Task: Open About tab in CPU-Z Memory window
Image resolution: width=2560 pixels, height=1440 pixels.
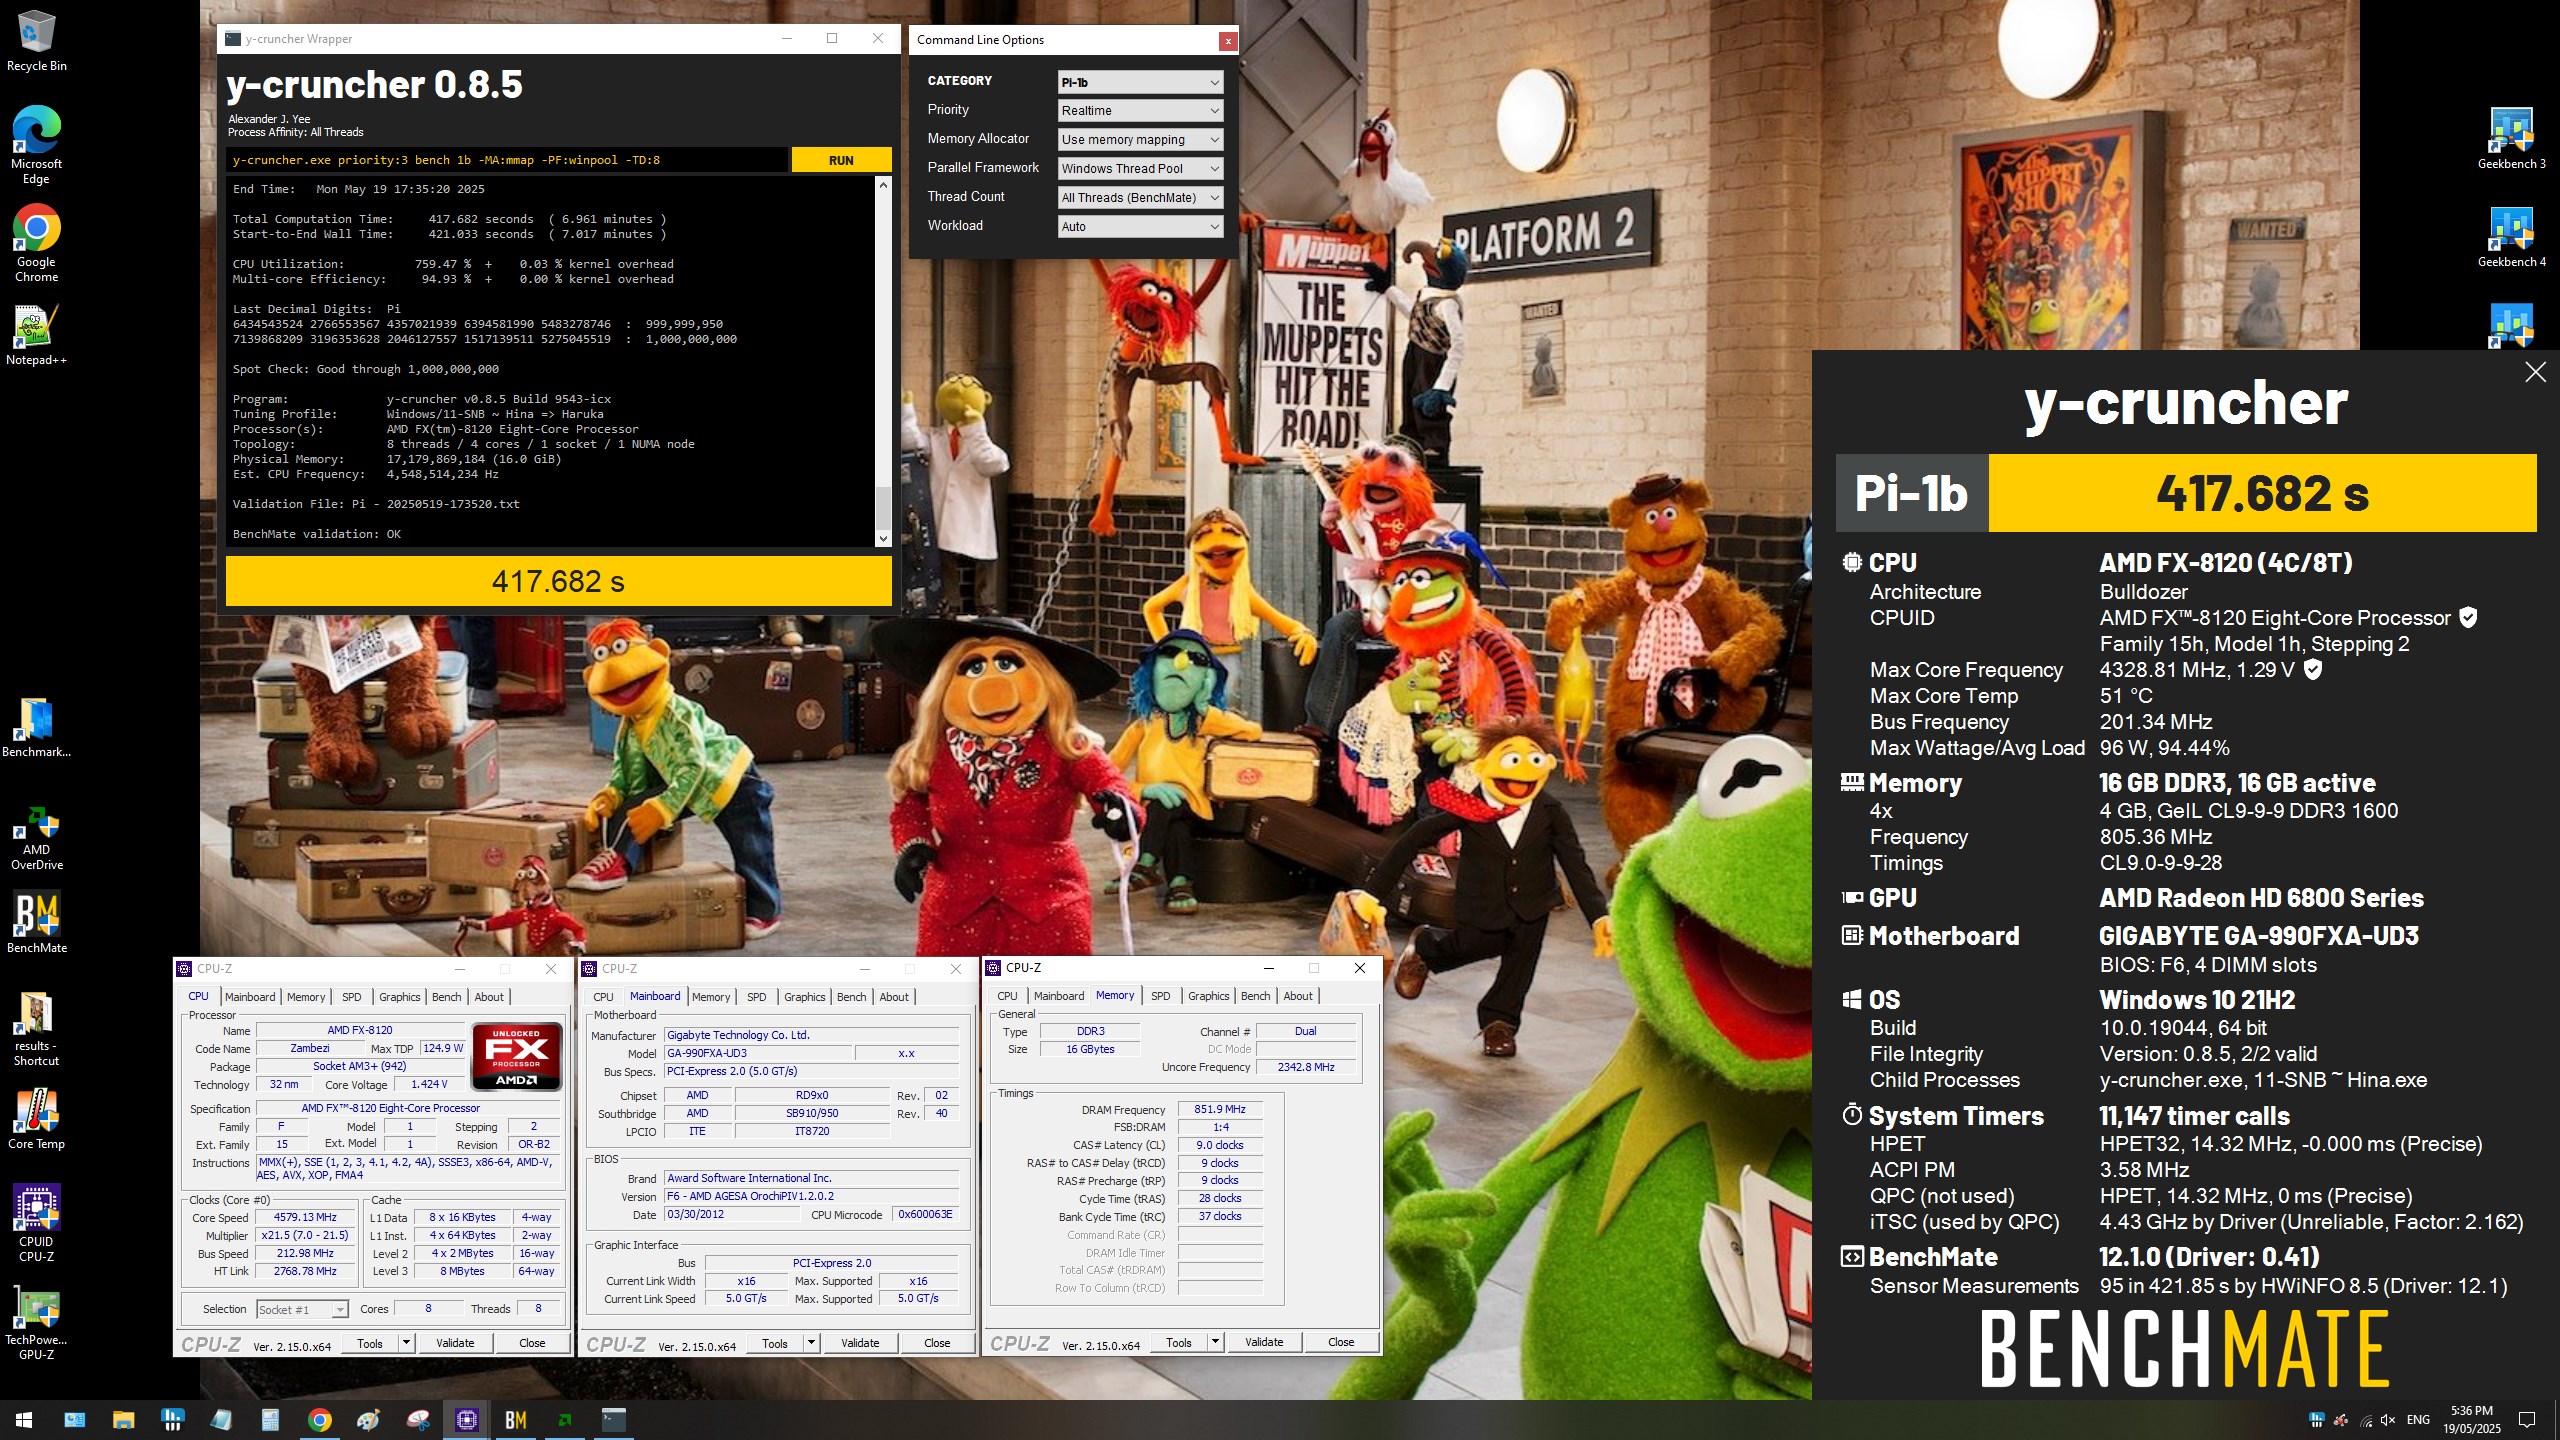Action: pos(1298,996)
